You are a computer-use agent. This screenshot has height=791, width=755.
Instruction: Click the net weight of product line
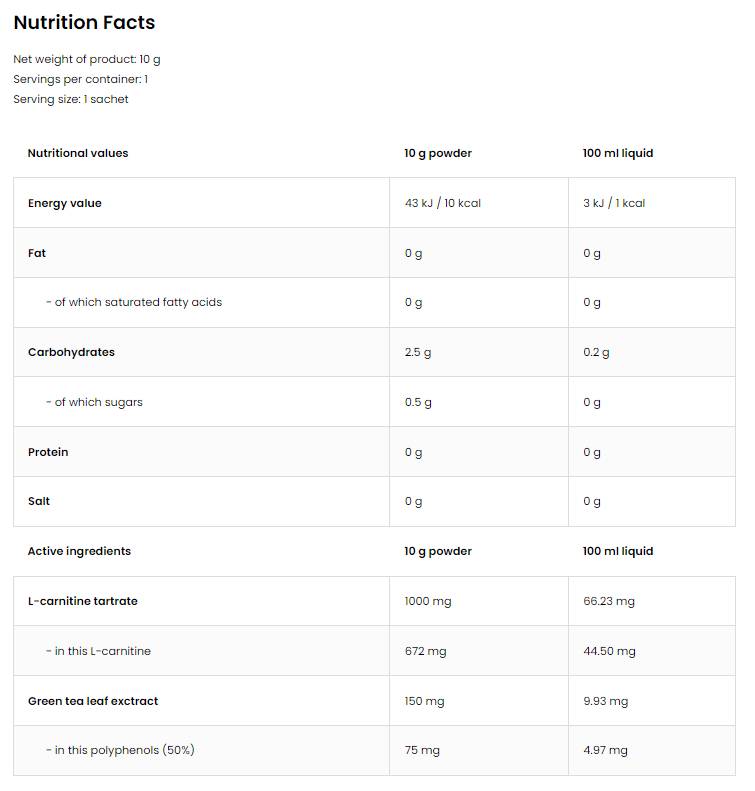pyautogui.click(x=87, y=59)
